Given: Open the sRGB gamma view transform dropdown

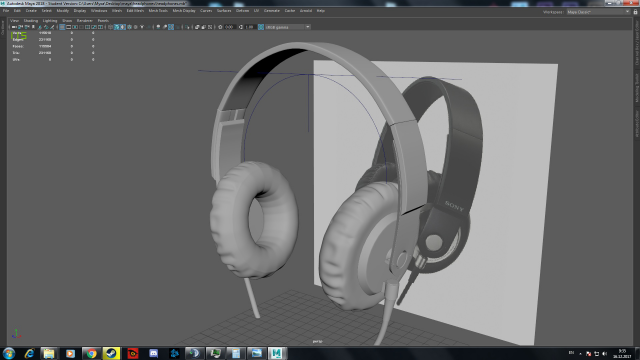Looking at the screenshot, I should 288,27.
